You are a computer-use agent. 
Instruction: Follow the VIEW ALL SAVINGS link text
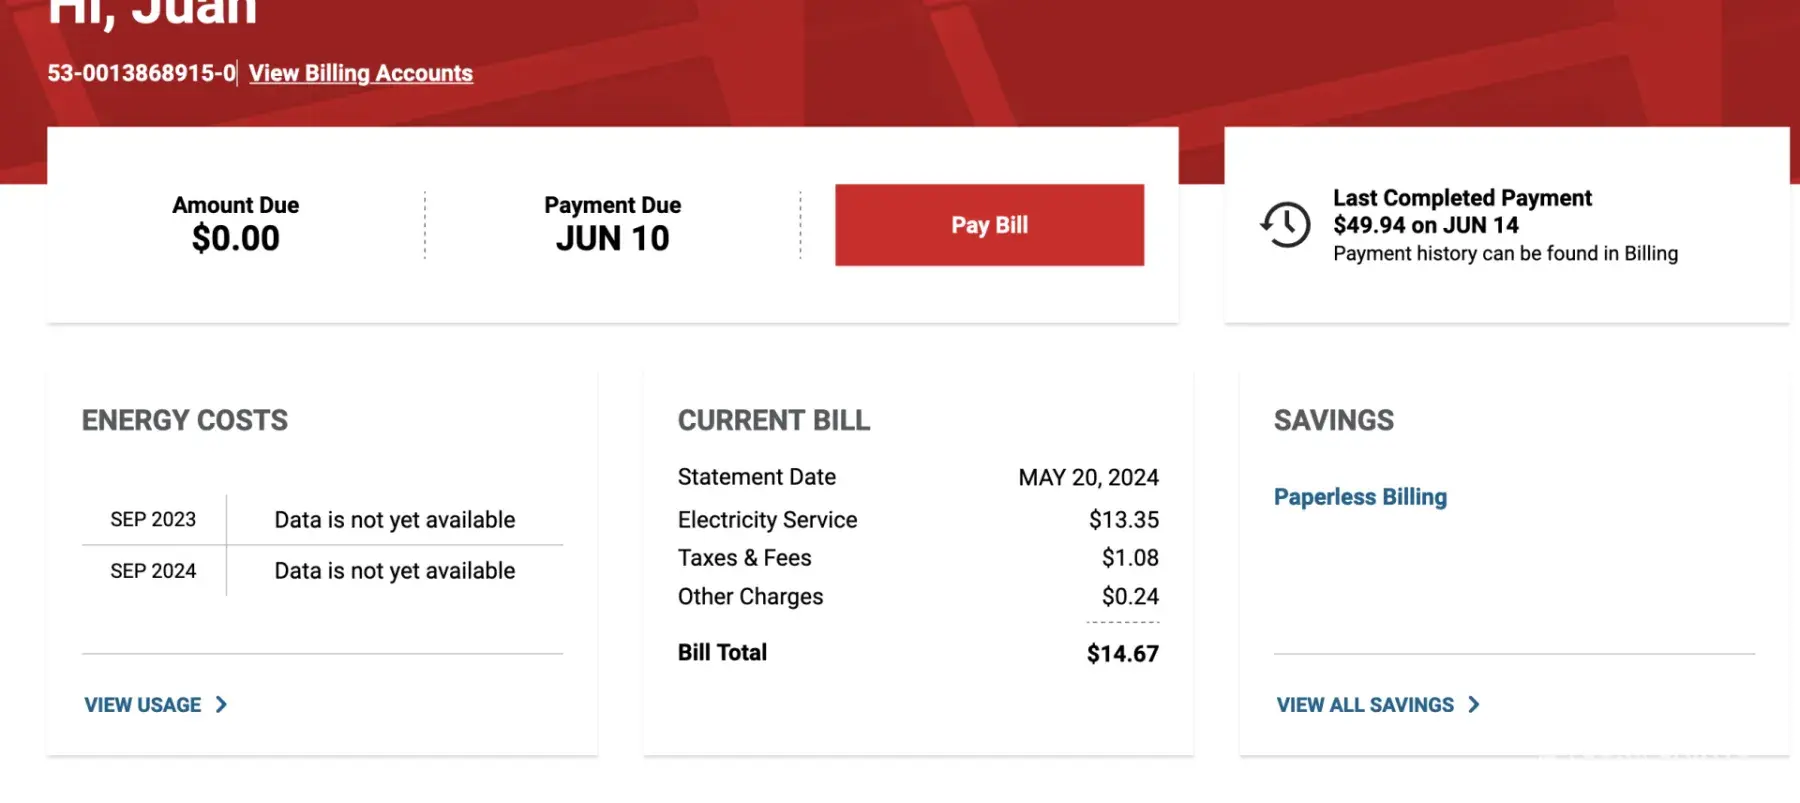(1365, 705)
